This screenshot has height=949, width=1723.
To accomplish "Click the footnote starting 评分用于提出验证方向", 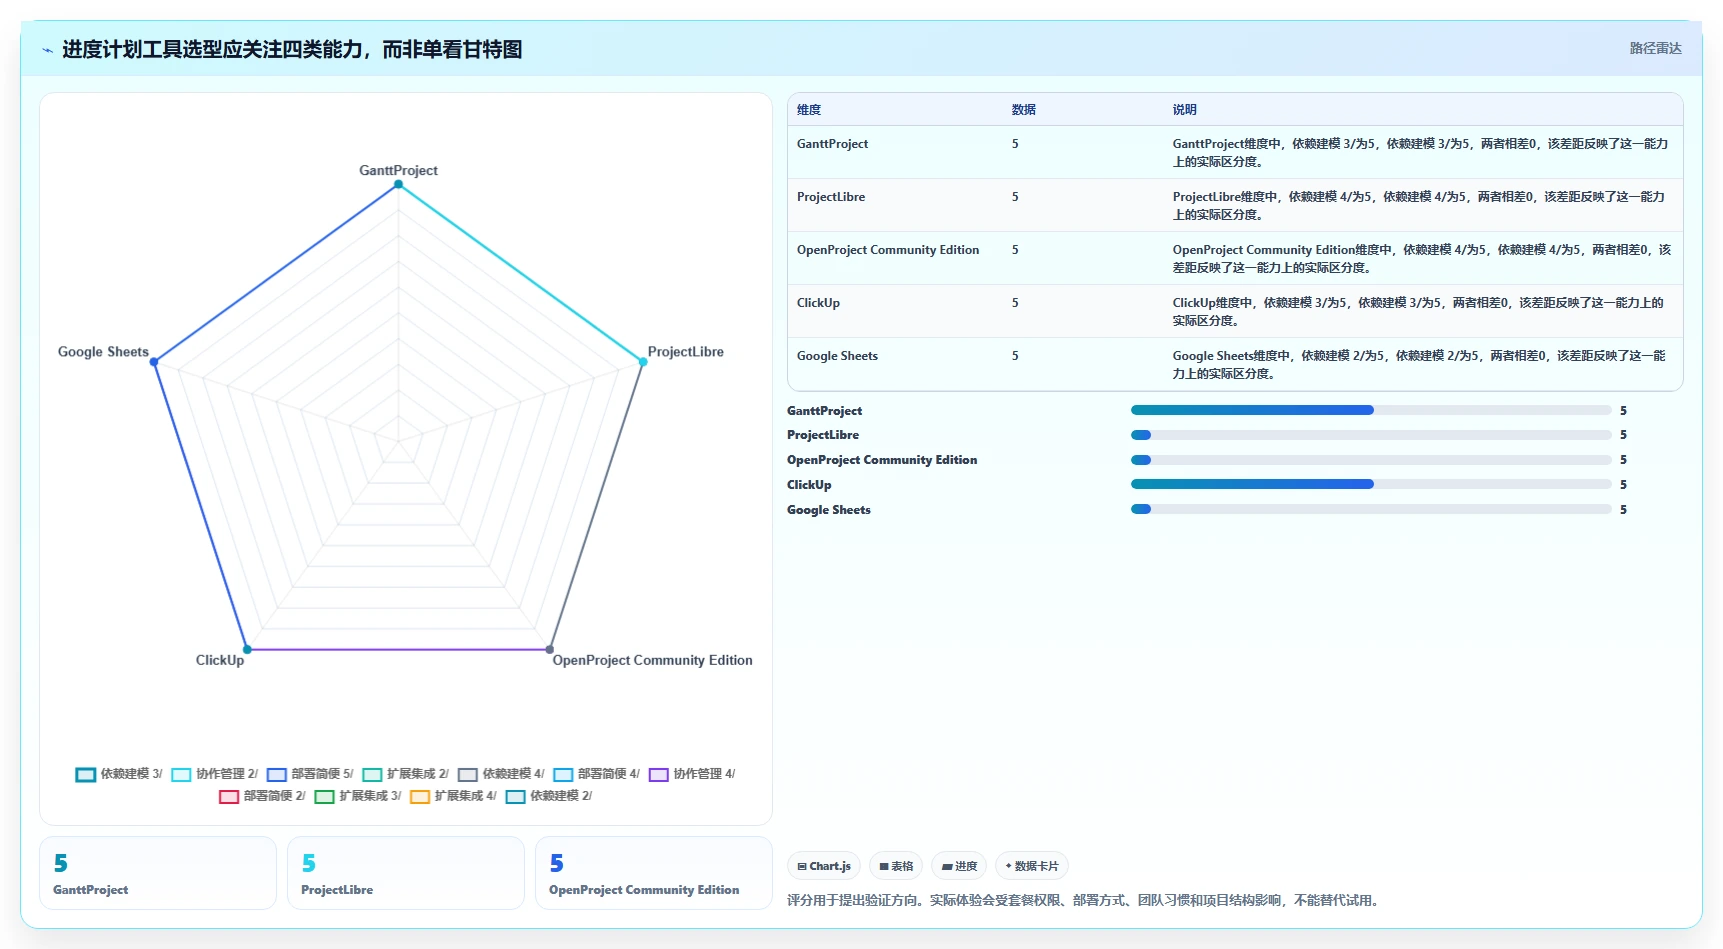I will 1085,900.
